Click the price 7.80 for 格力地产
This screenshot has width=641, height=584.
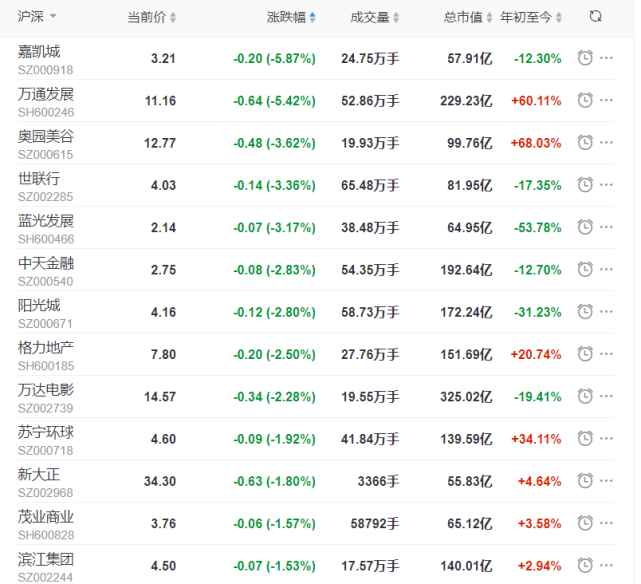click(164, 354)
